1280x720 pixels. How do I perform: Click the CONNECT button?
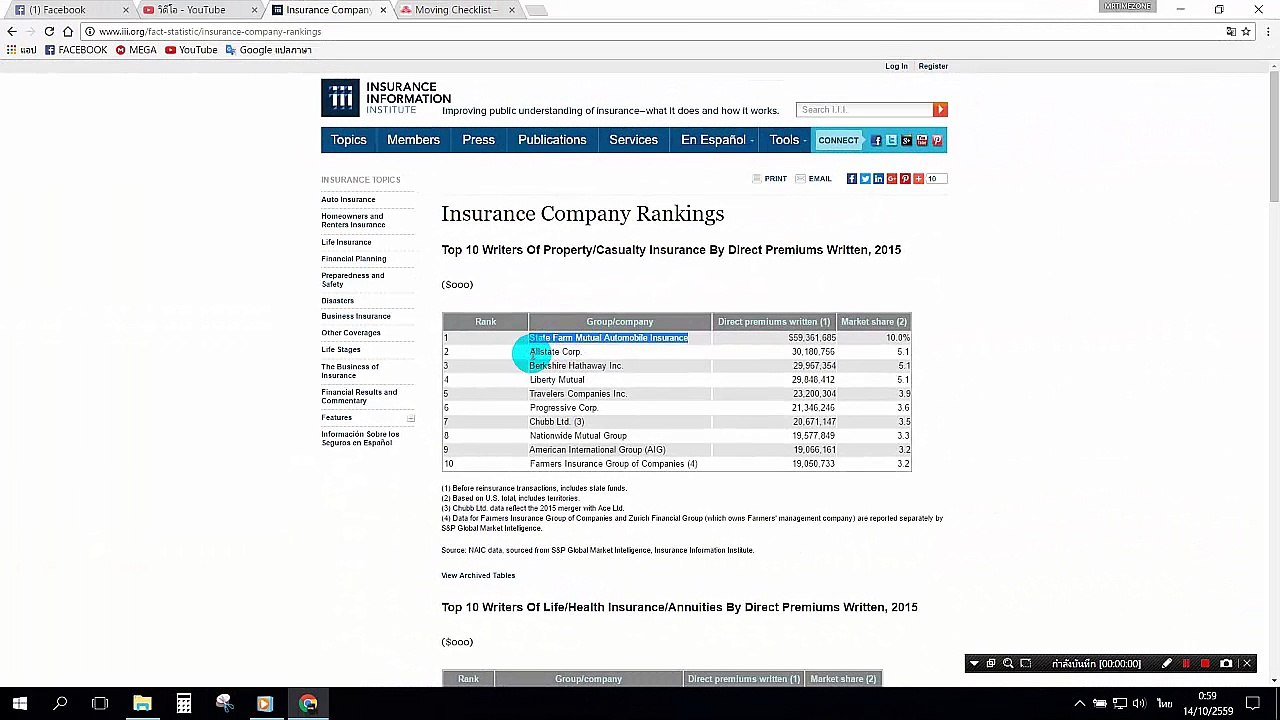pyautogui.click(x=838, y=141)
